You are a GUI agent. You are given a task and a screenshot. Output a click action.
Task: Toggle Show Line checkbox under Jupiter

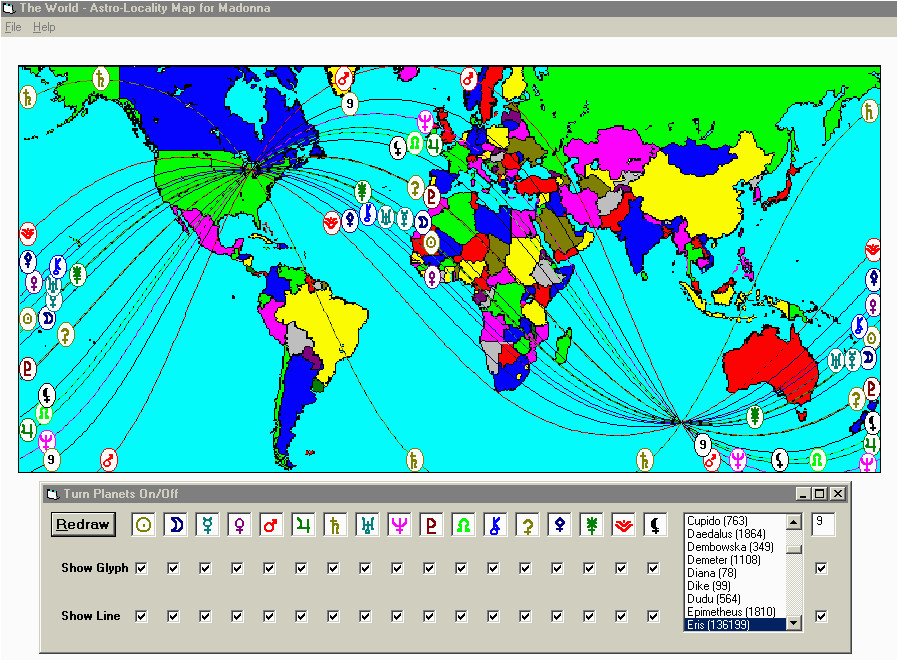click(301, 616)
